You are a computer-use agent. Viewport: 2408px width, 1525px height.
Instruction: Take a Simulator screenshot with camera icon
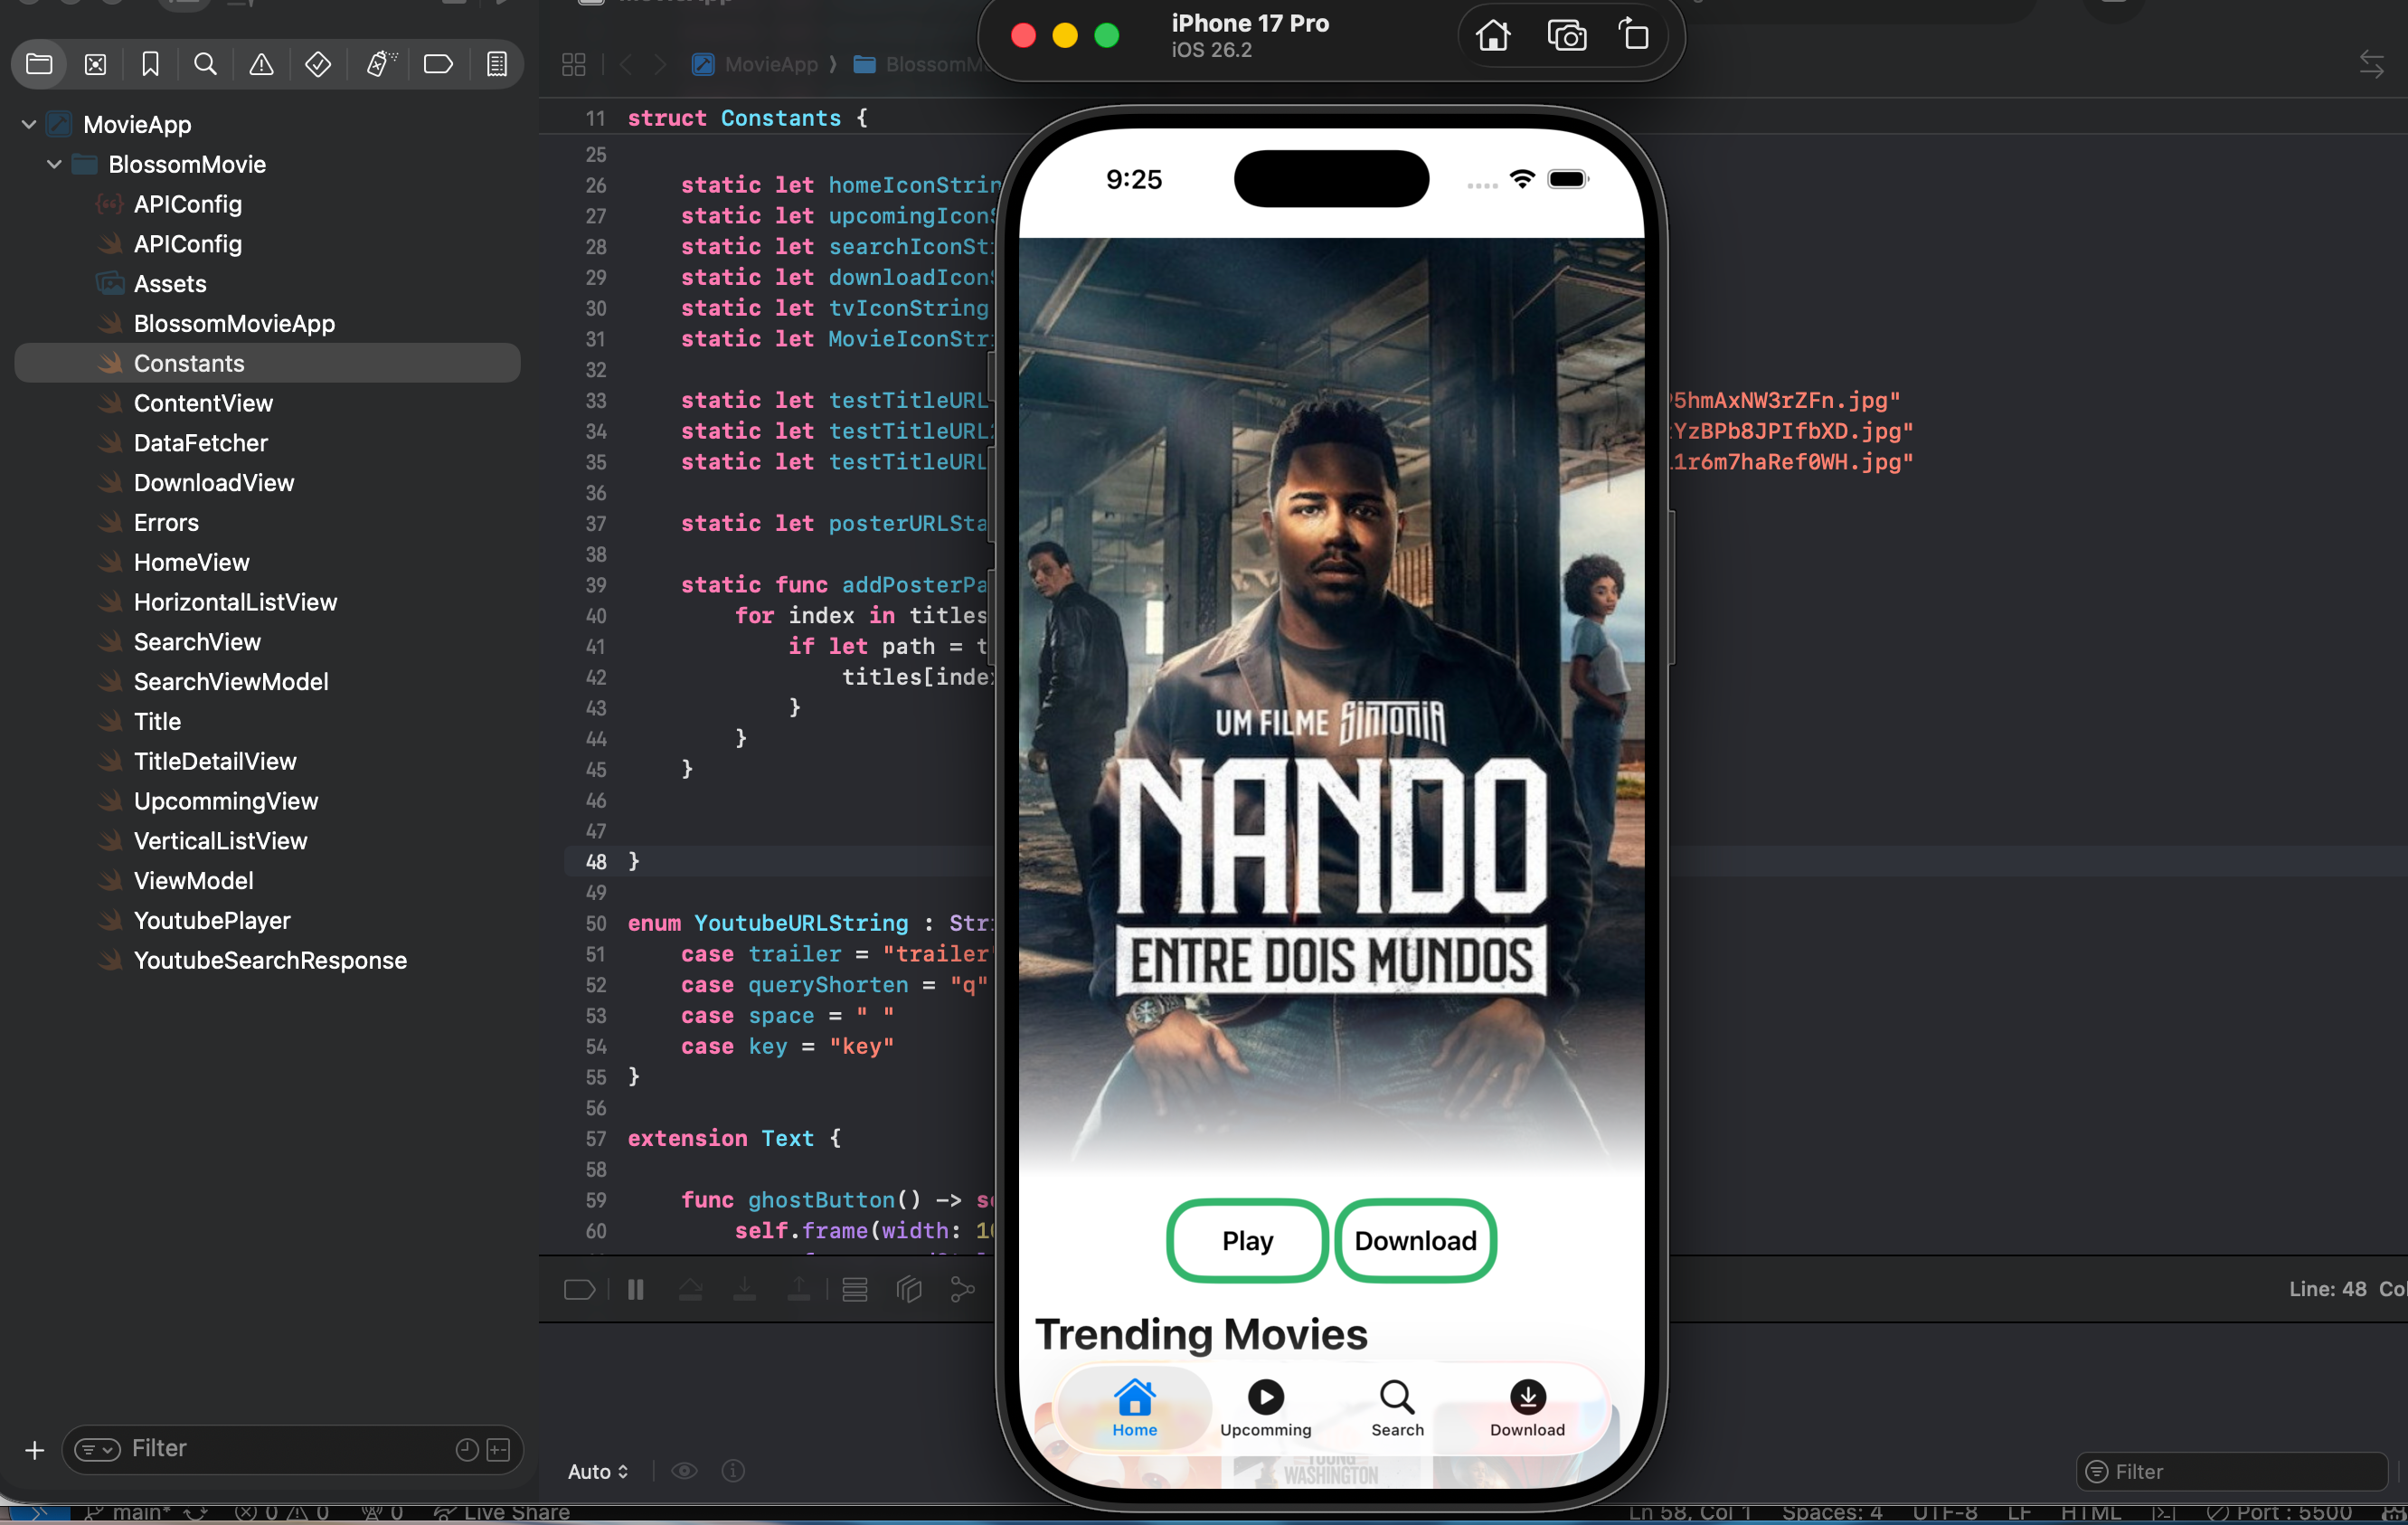[x=1566, y=36]
